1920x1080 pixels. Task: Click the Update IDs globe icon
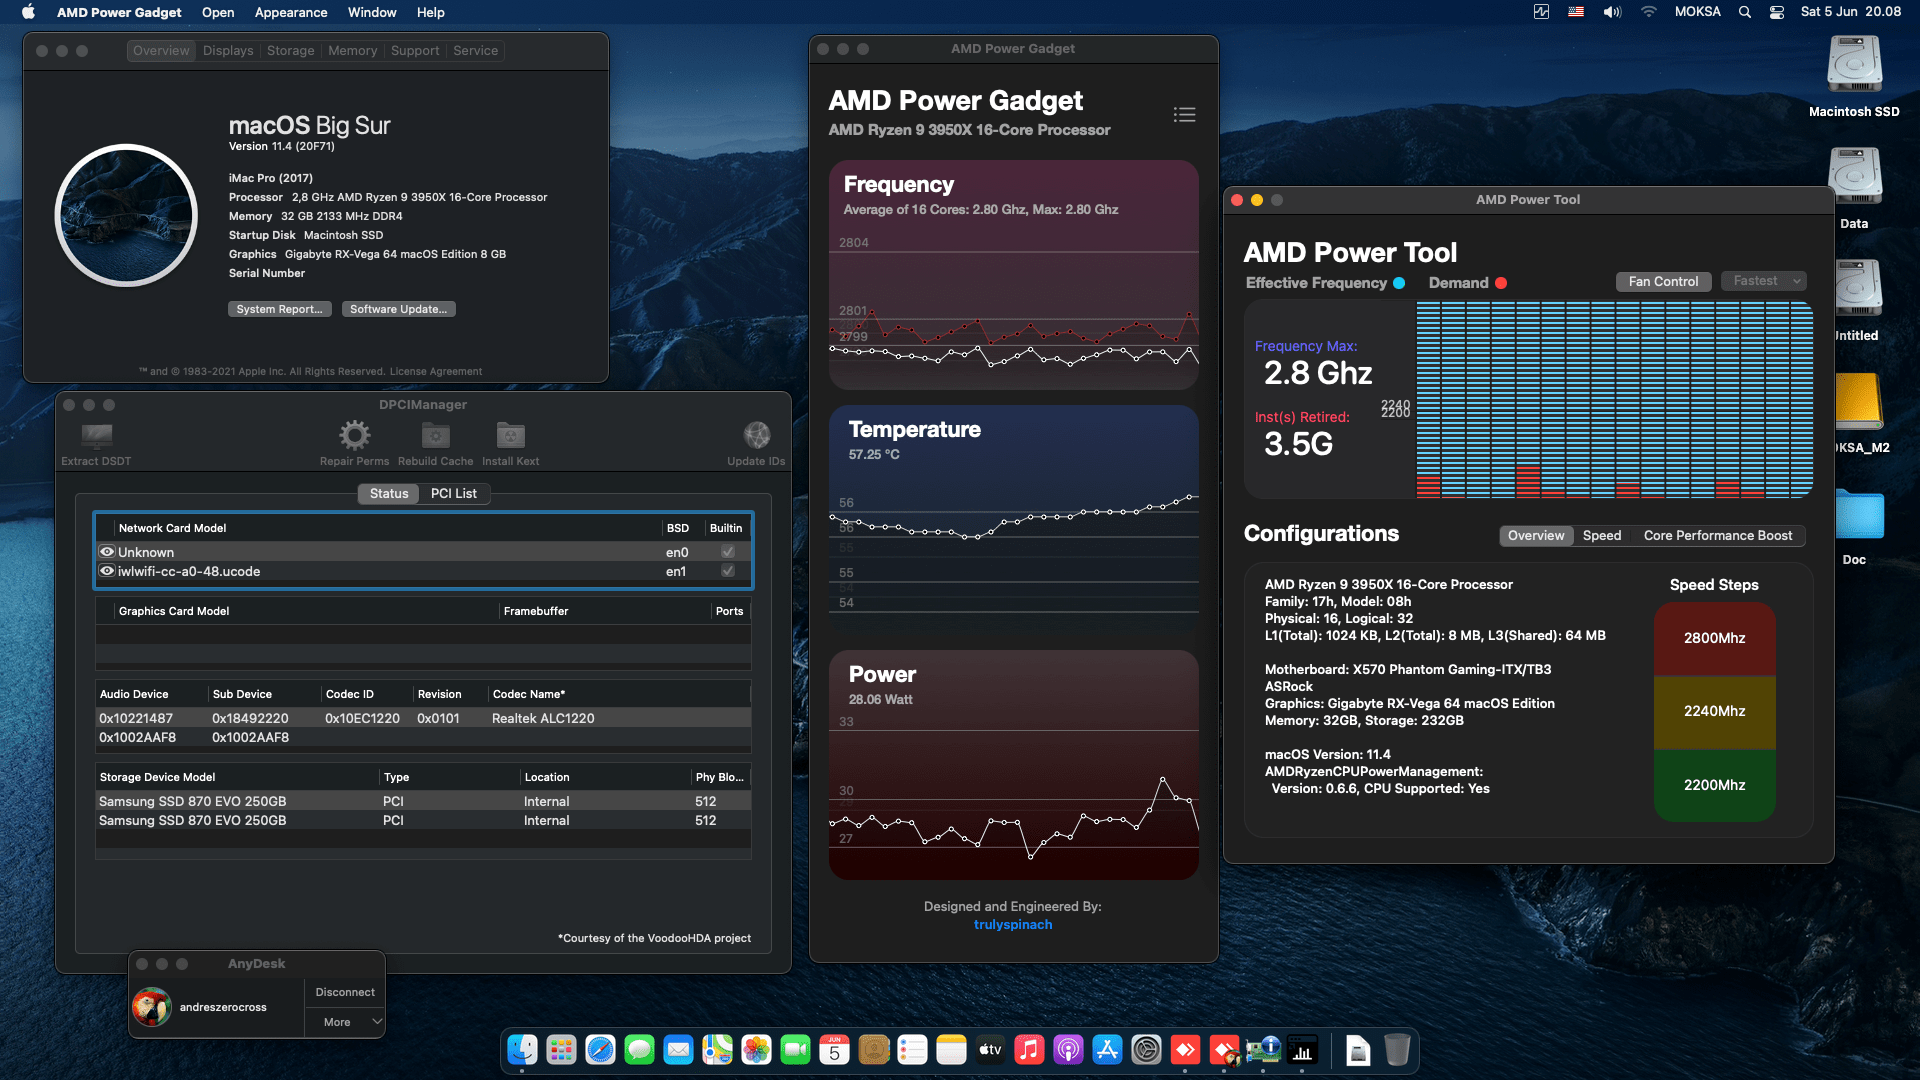(756, 435)
